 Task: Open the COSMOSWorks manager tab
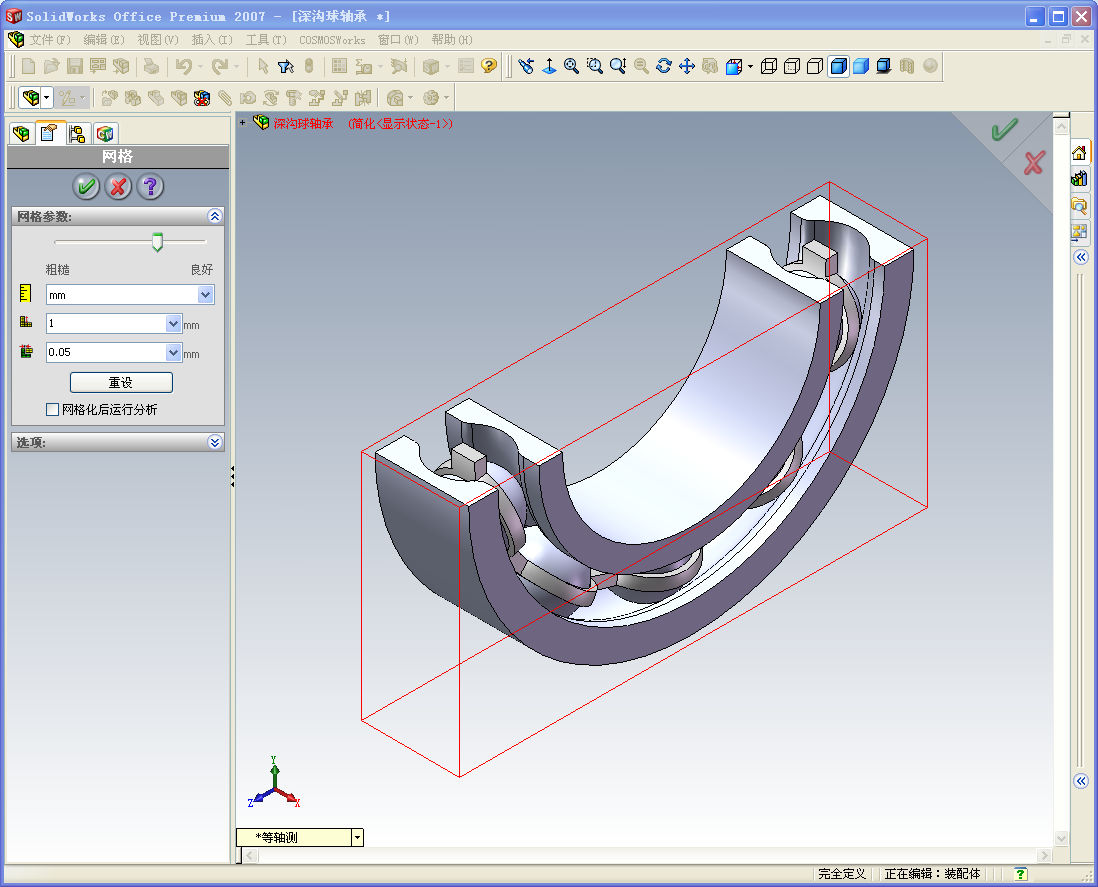click(x=105, y=133)
